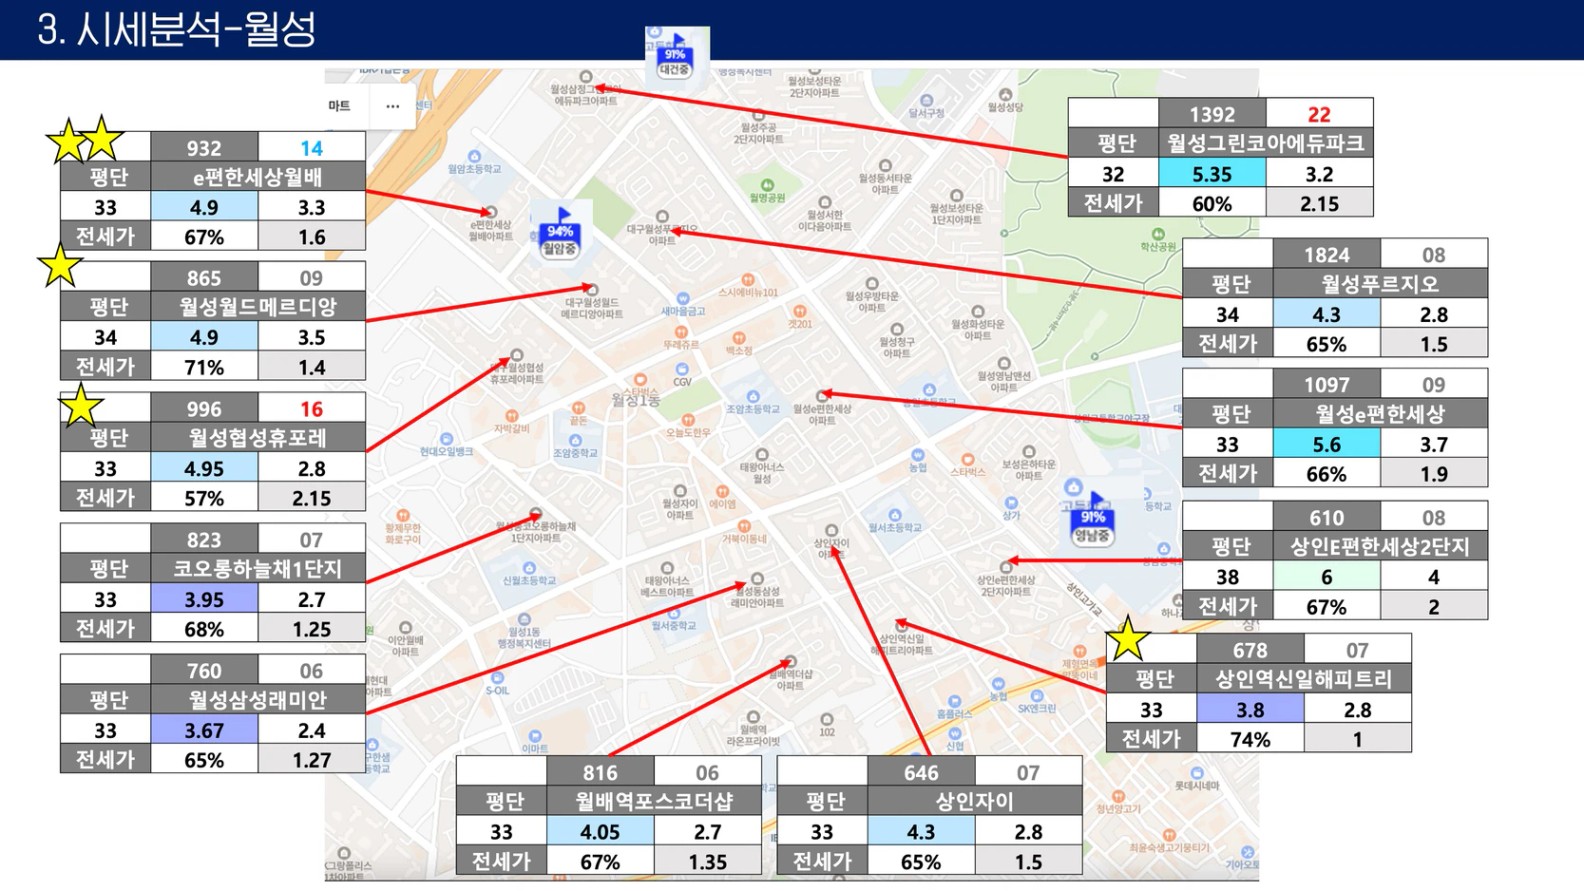Click the red 16 cell in 월성협성휴포레 table
The height and width of the screenshot is (891, 1584).
[312, 409]
